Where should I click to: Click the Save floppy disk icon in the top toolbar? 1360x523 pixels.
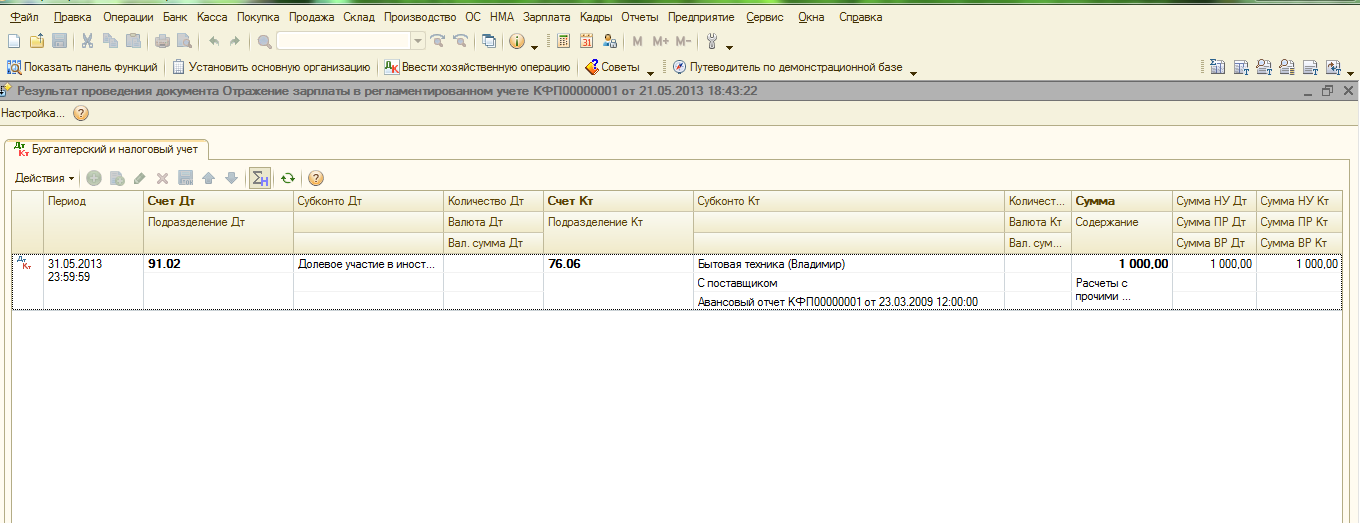click(59, 41)
